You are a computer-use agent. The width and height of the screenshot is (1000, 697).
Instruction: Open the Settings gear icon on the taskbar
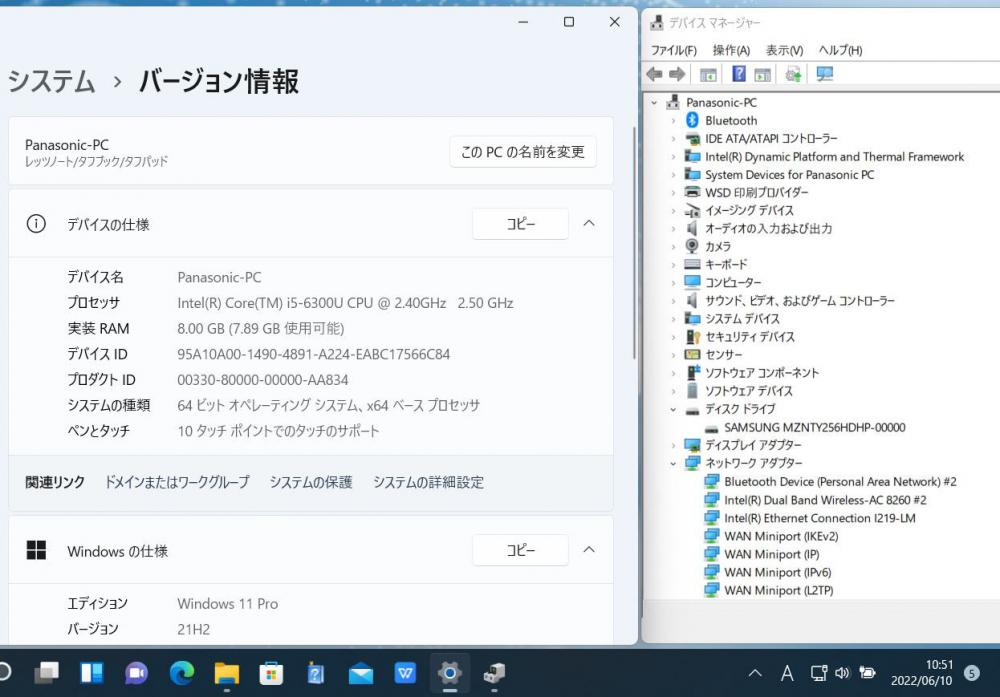(x=450, y=673)
